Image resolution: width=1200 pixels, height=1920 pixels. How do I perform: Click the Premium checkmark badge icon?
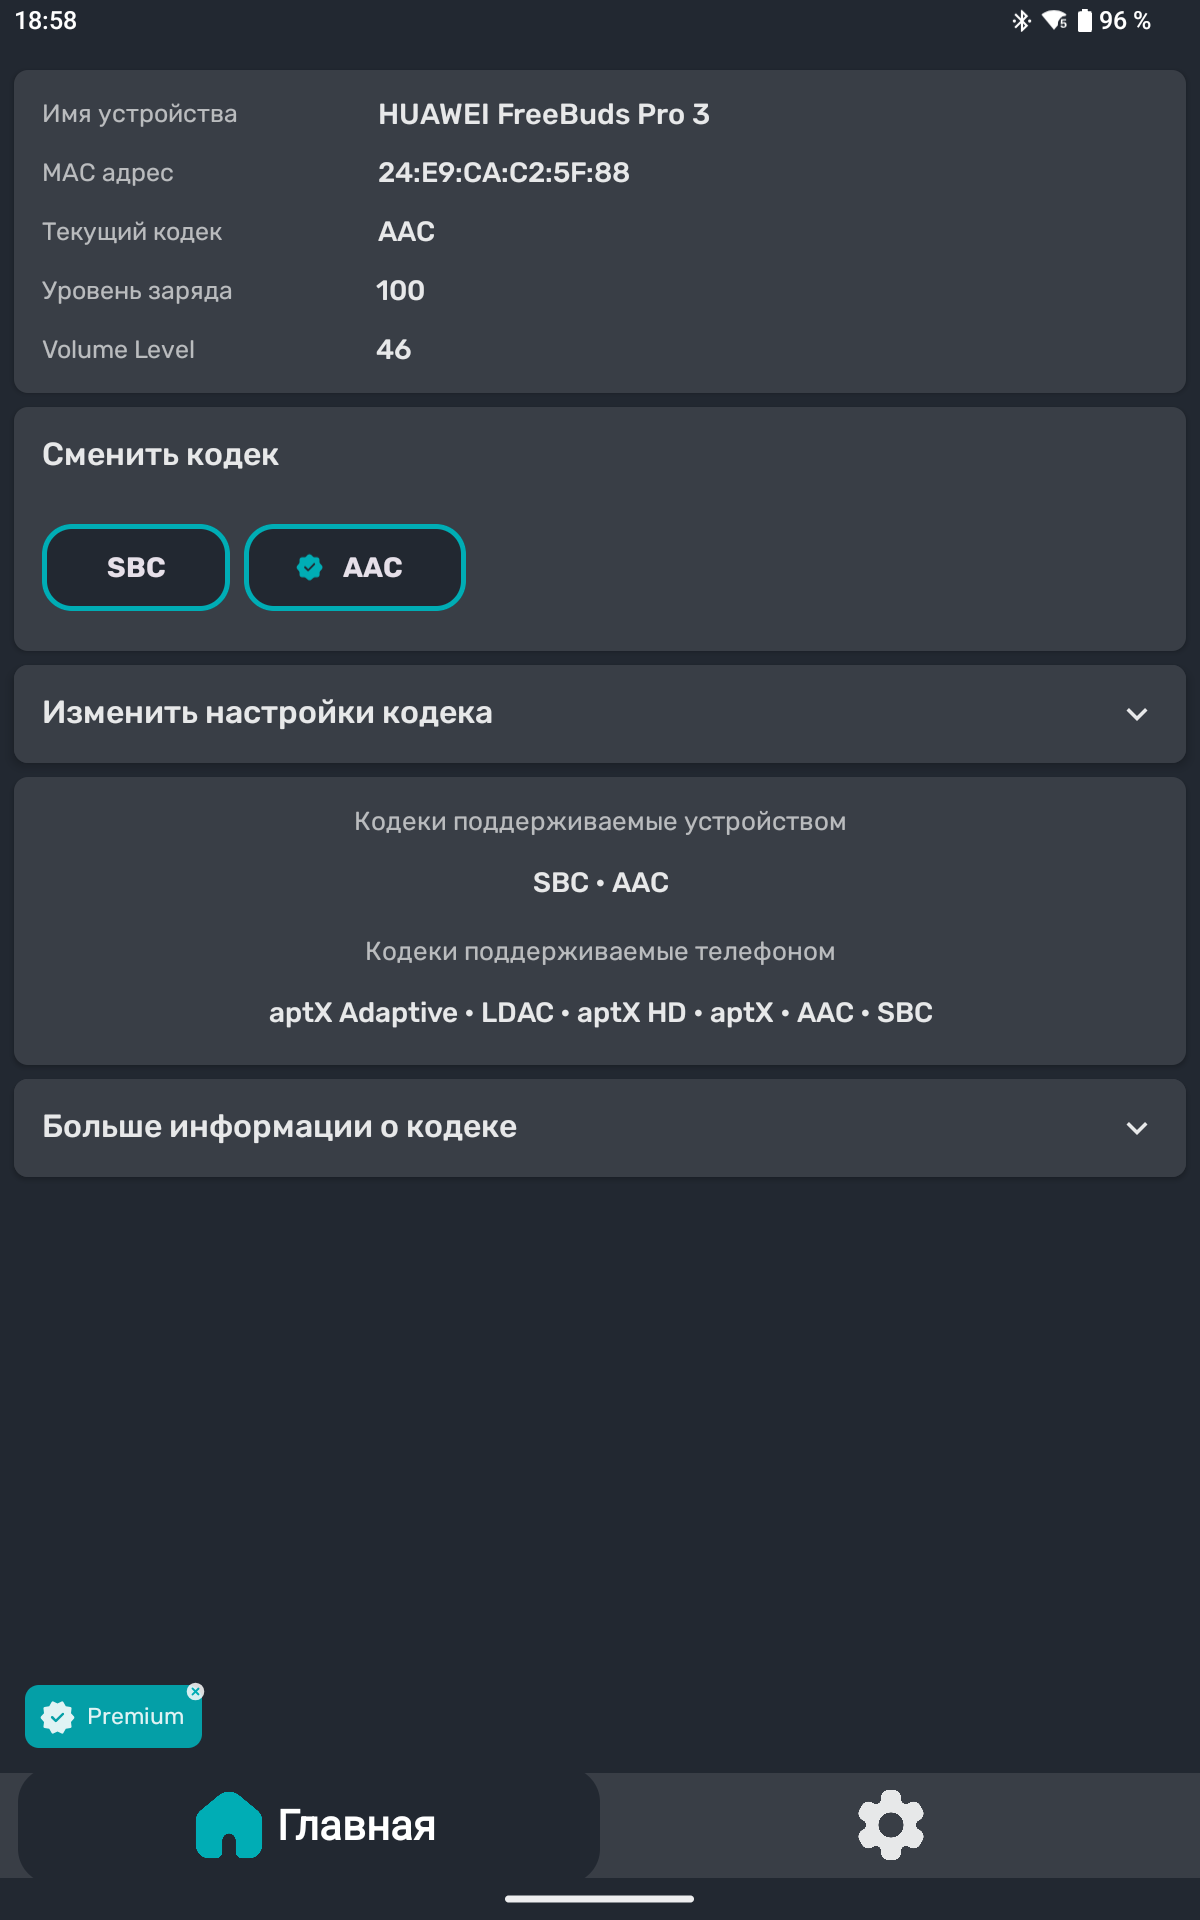(x=58, y=1717)
